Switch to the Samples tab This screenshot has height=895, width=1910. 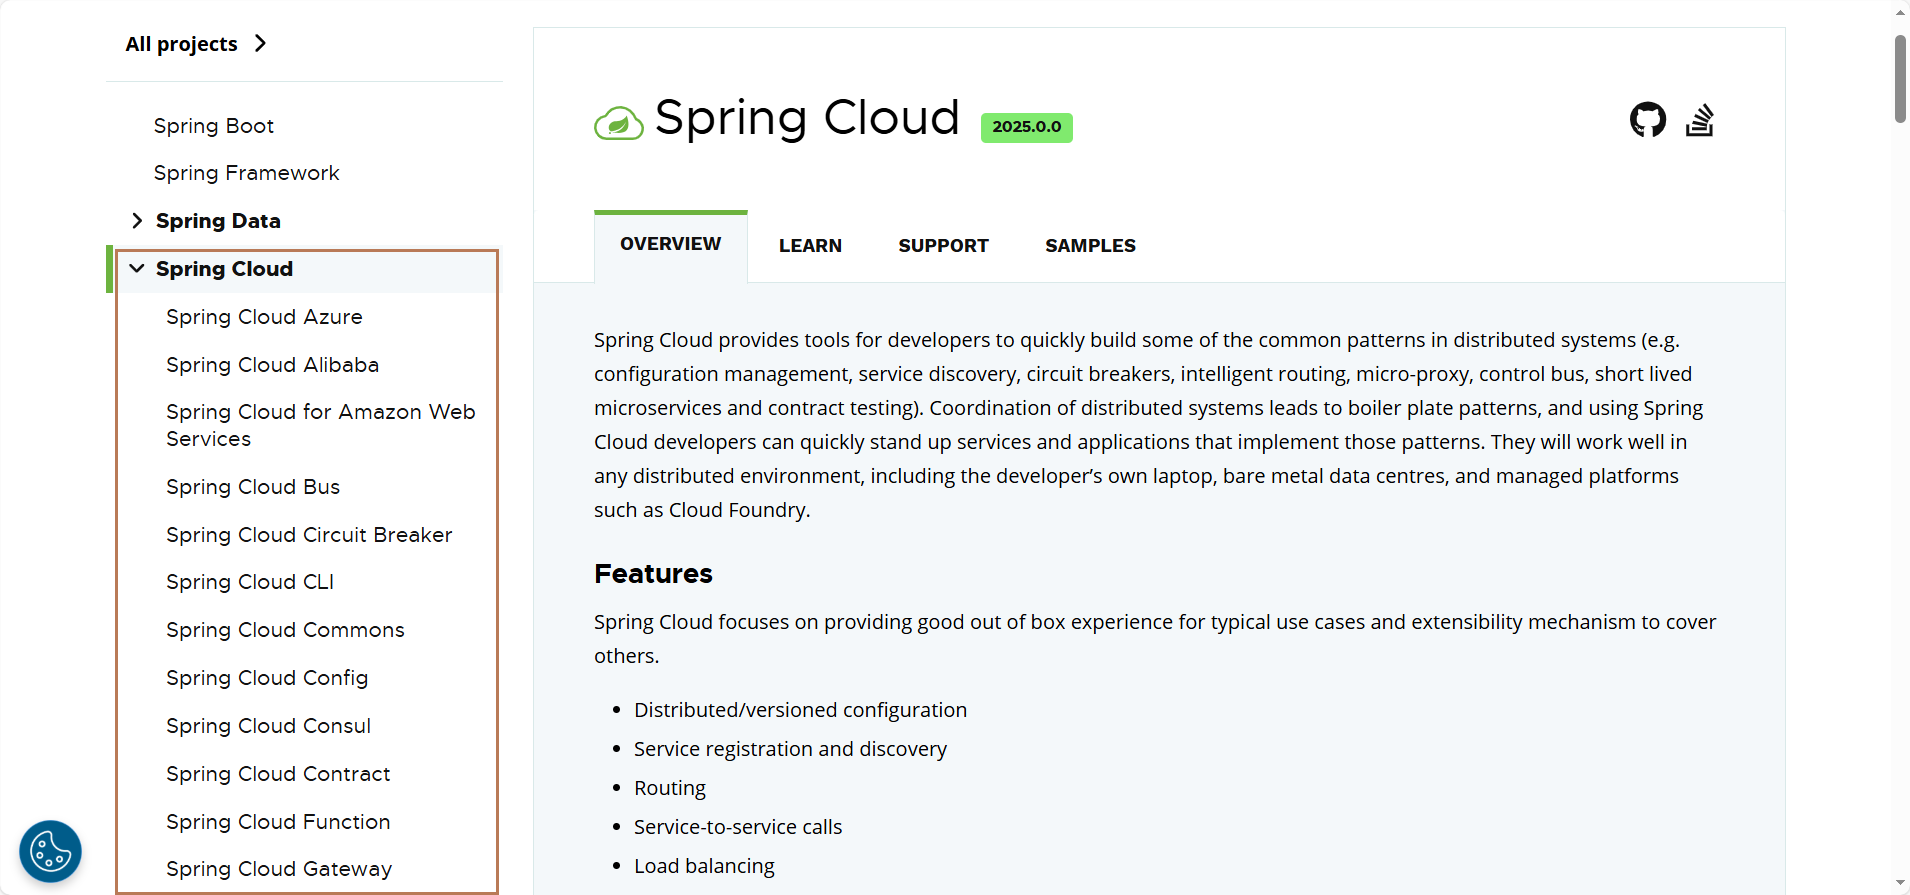click(1090, 246)
